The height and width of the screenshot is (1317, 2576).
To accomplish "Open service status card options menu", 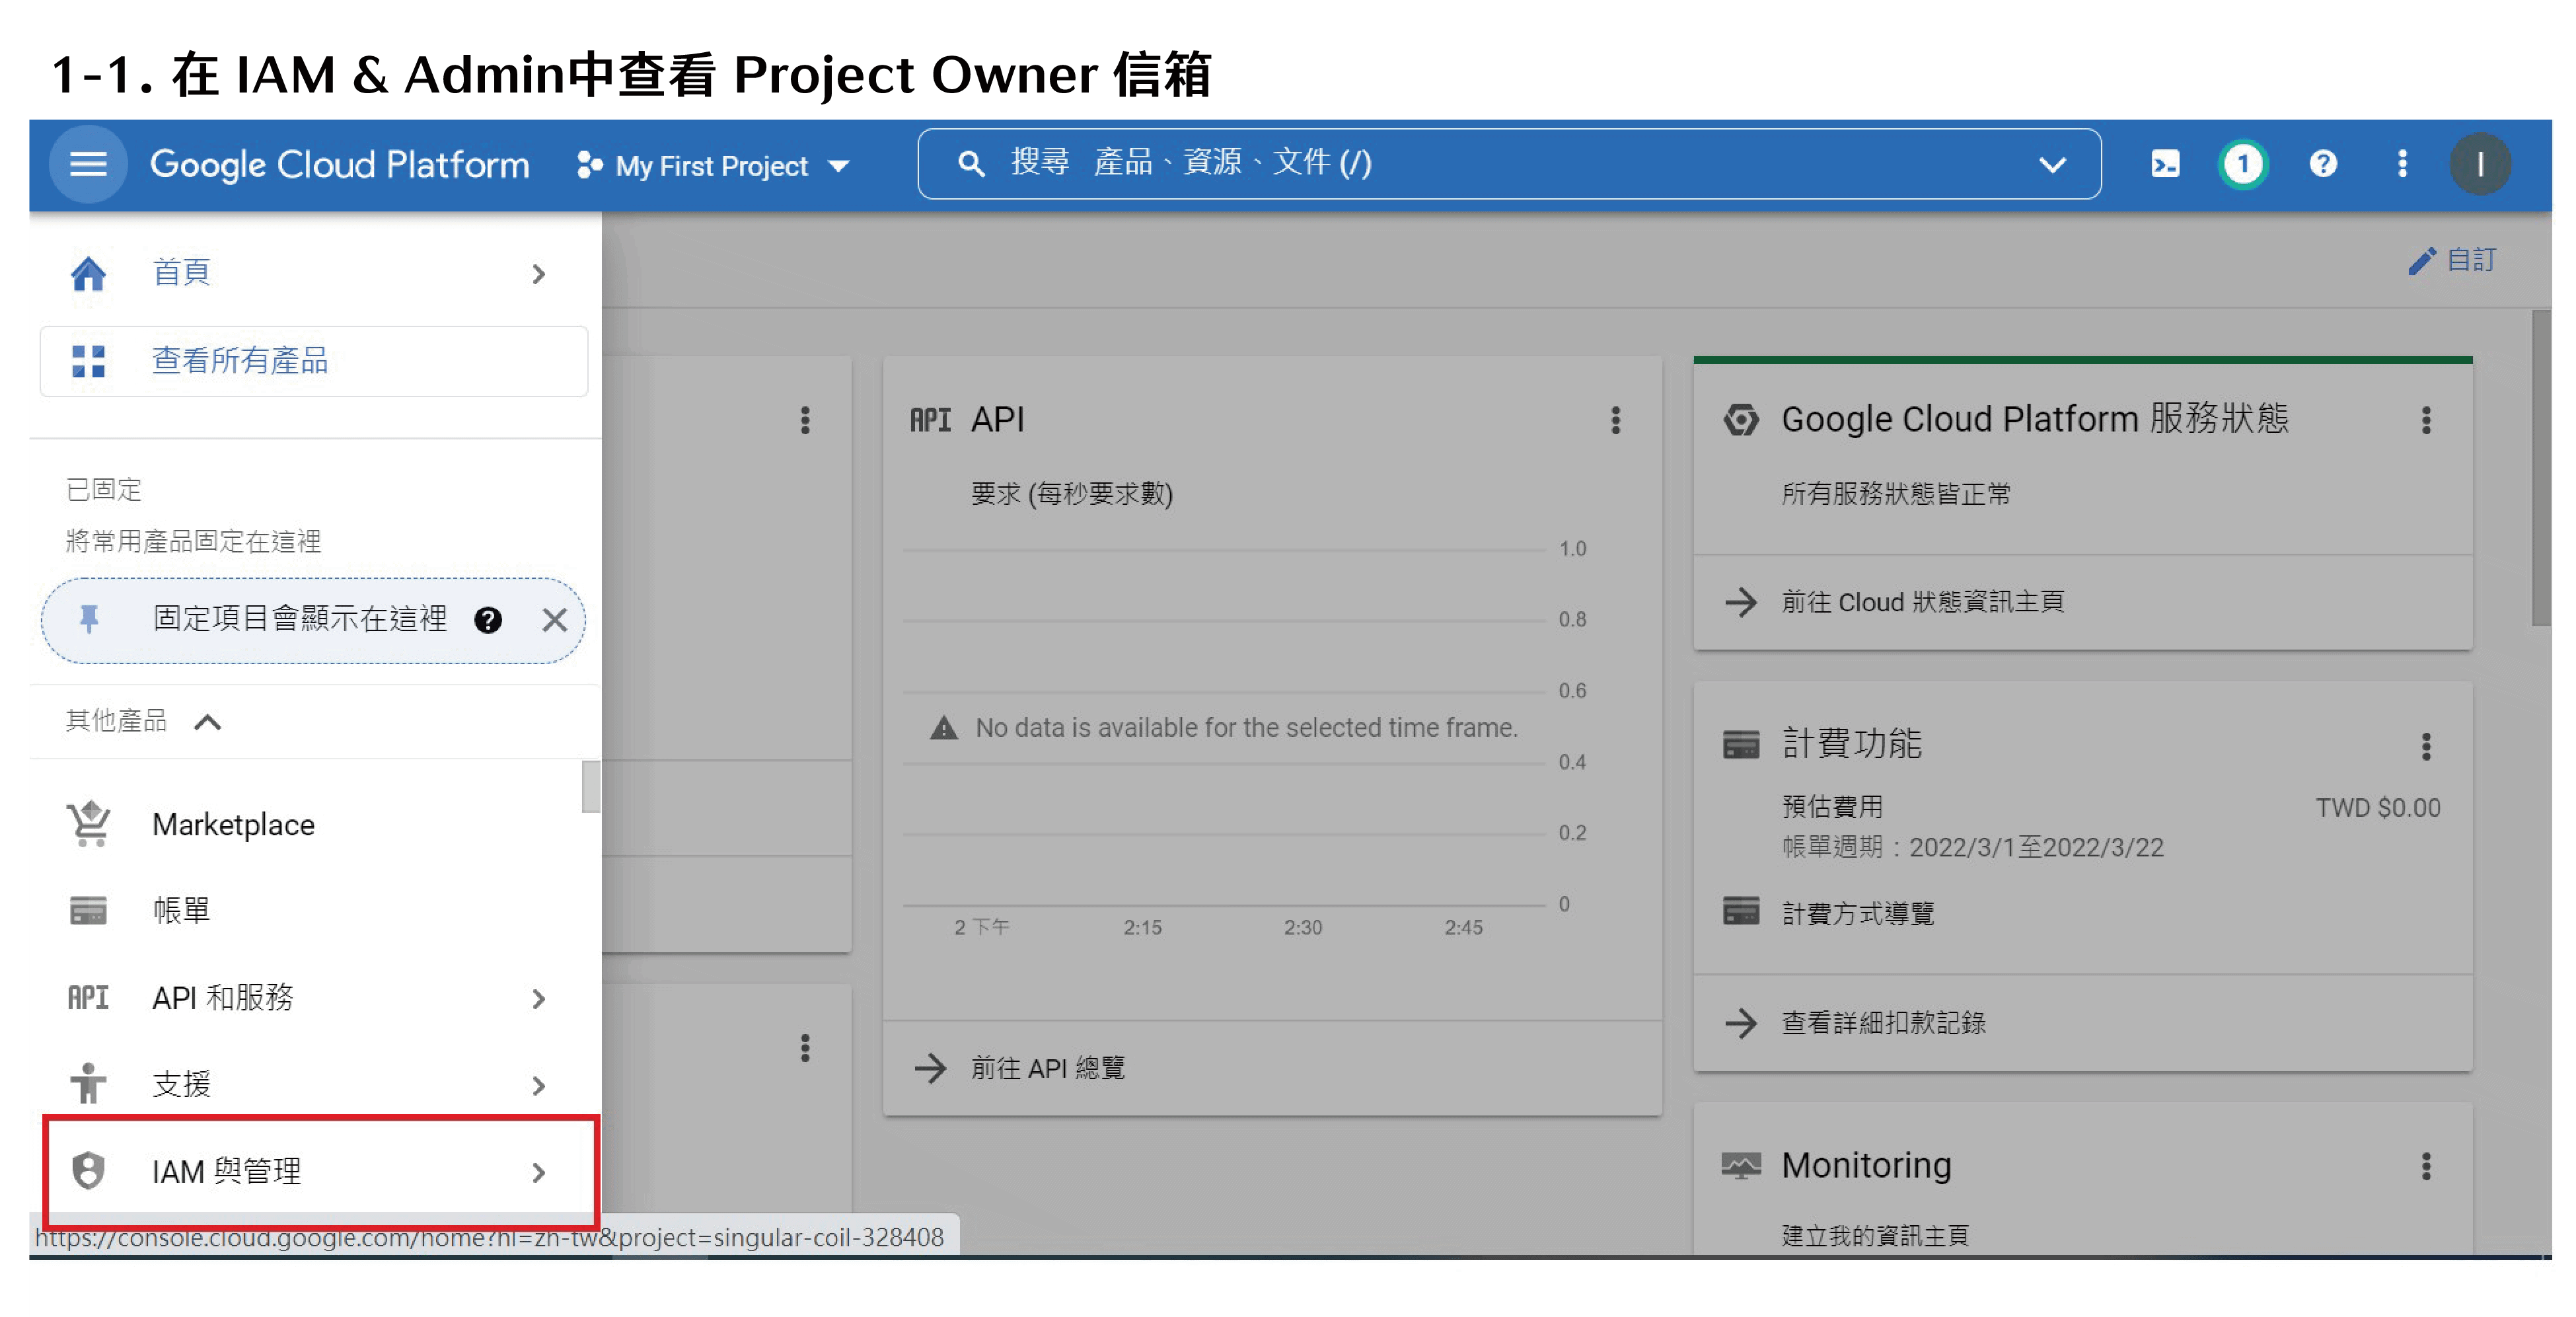I will [2426, 420].
